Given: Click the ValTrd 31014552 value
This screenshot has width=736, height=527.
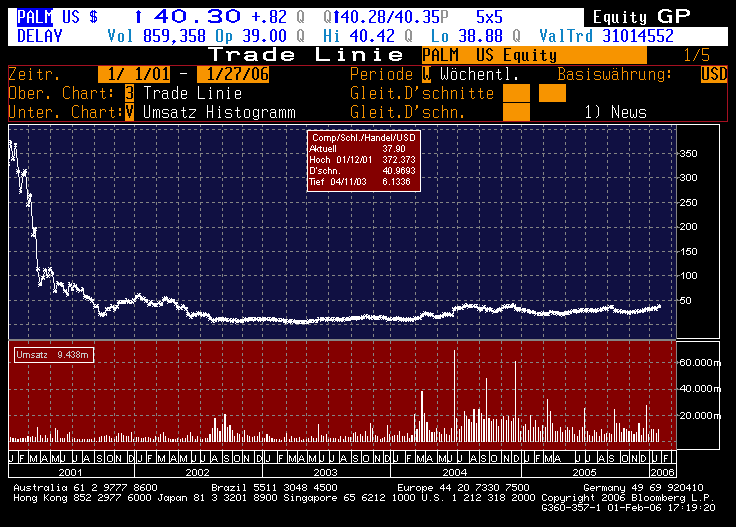Looking at the screenshot, I should (606, 36).
